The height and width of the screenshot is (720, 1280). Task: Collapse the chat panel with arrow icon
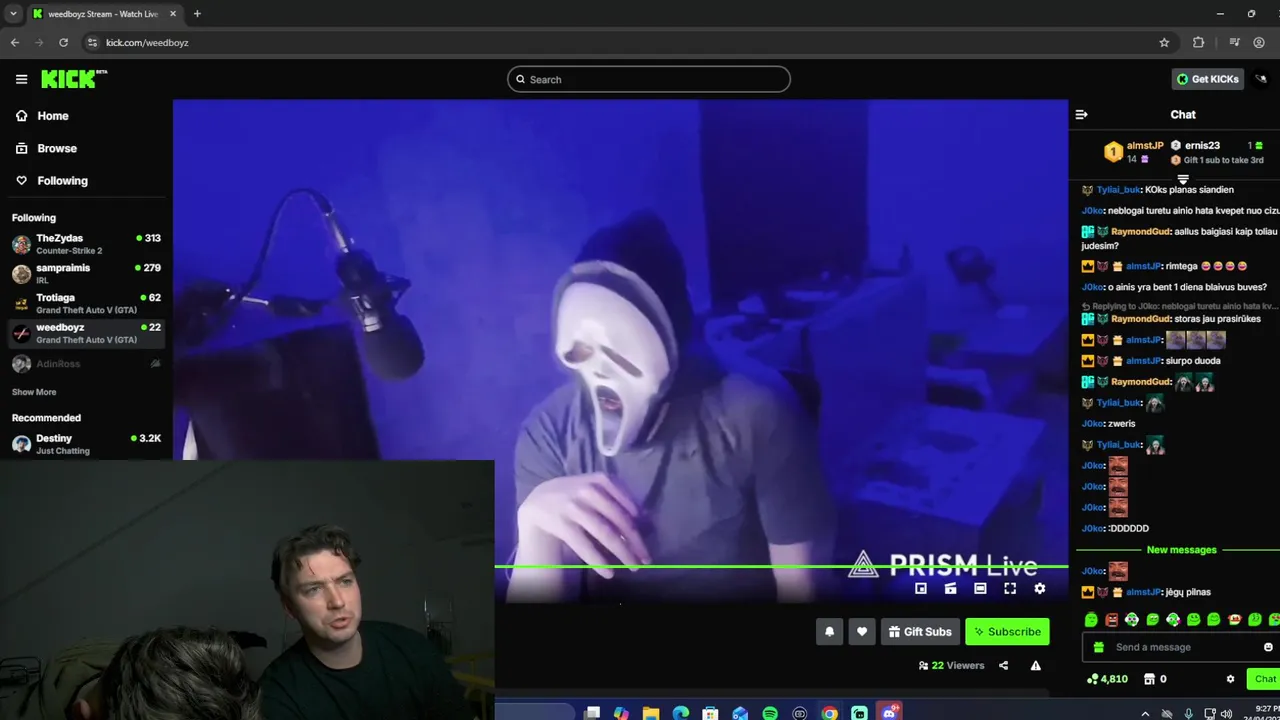tap(1081, 115)
